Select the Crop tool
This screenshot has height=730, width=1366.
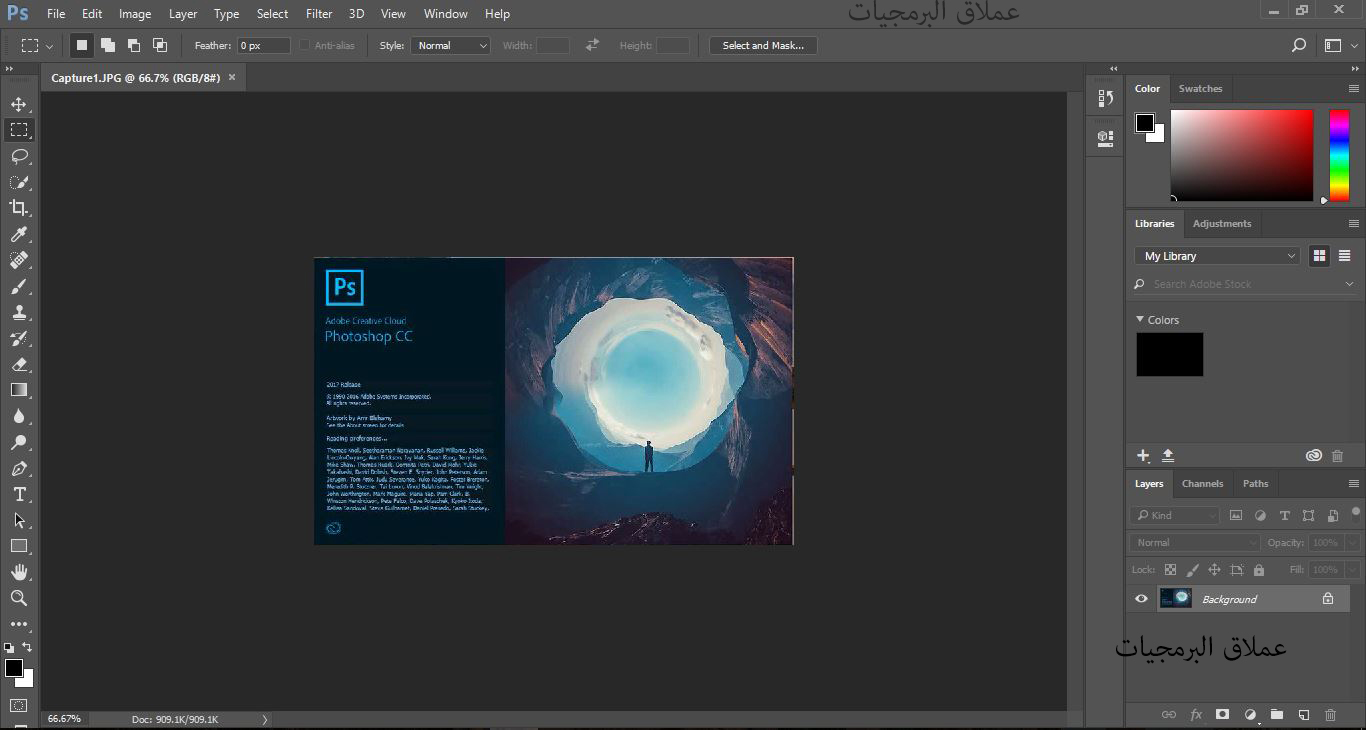pos(19,208)
